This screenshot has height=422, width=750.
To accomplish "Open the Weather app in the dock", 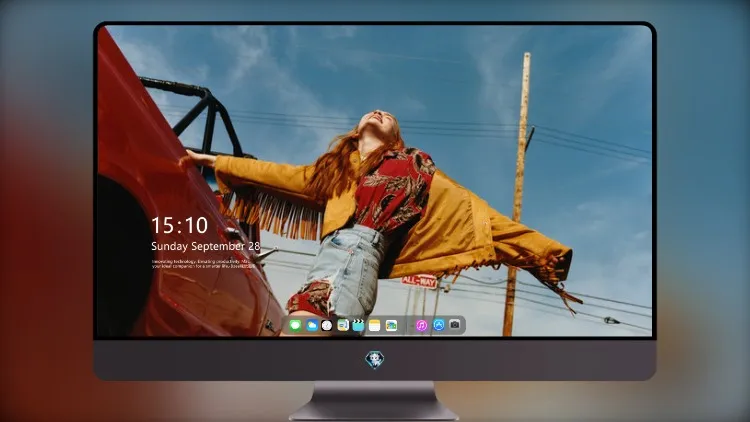I will 311,325.
